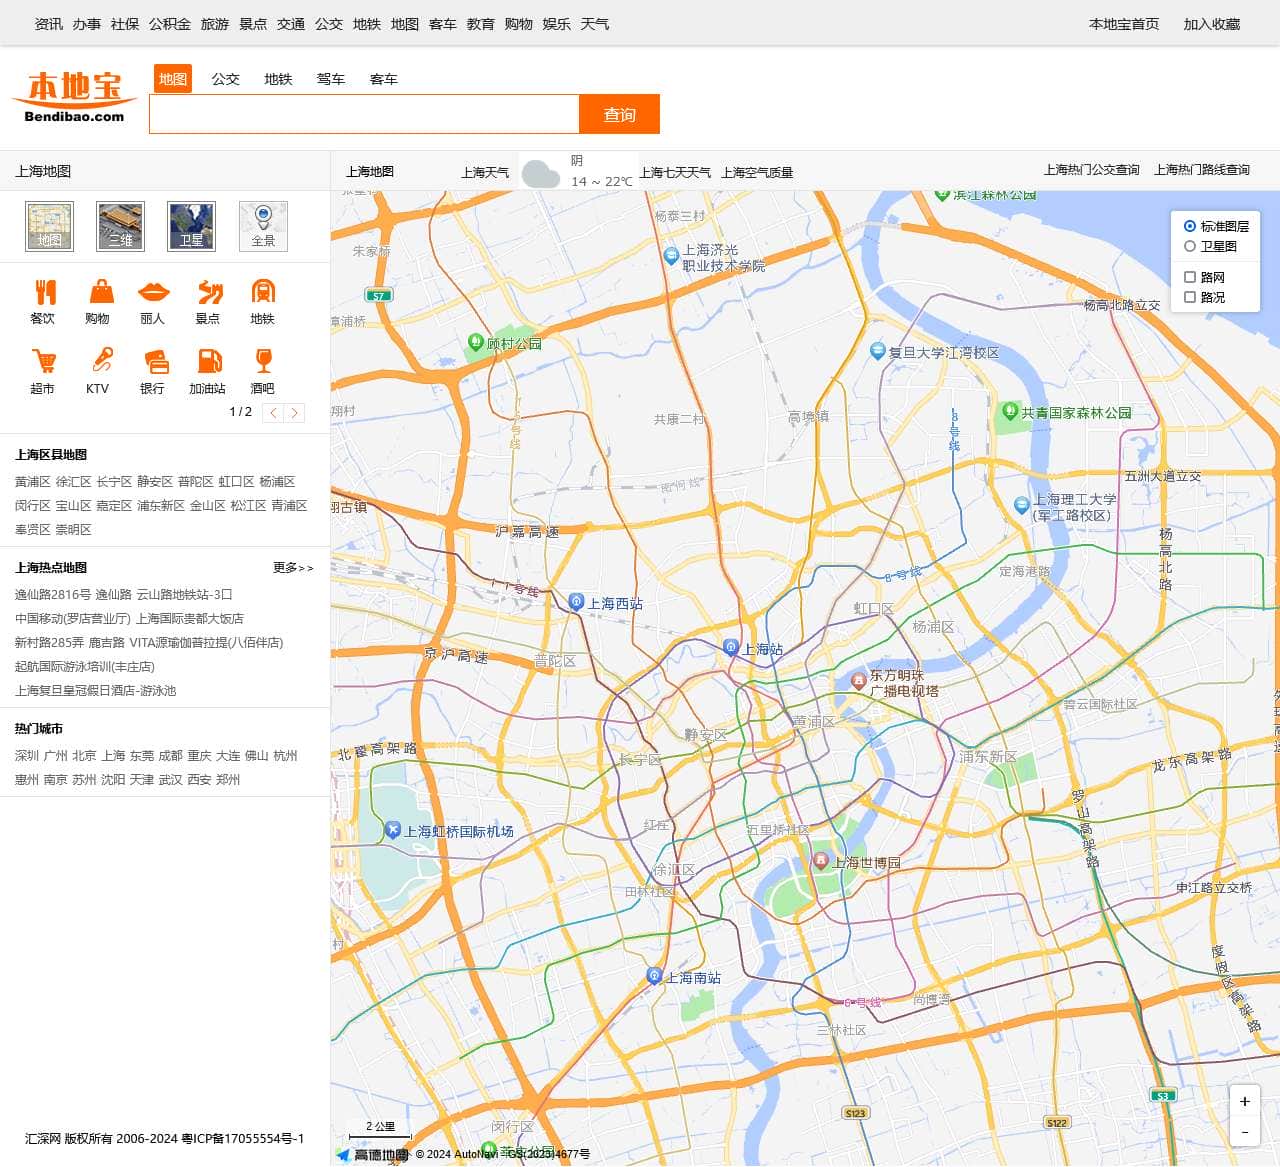Click the 银行 bank icon
This screenshot has width=1280, height=1167.
click(155, 362)
